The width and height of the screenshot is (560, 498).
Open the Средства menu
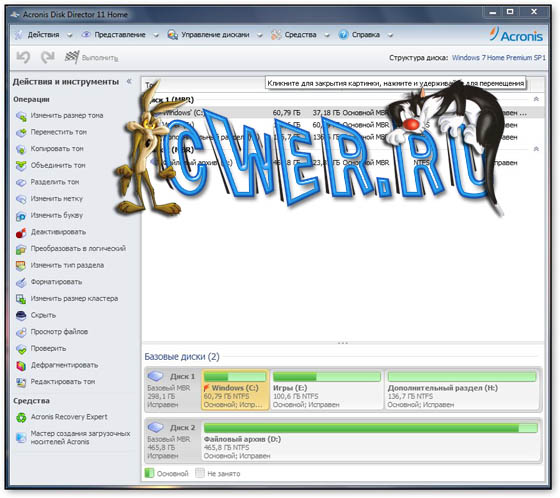pyautogui.click(x=300, y=35)
